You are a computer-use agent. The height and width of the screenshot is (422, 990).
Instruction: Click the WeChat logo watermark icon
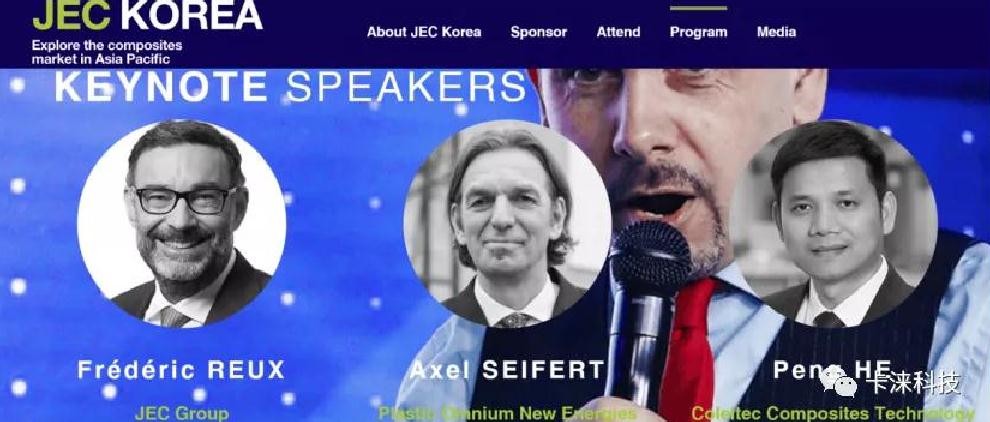coord(838,383)
